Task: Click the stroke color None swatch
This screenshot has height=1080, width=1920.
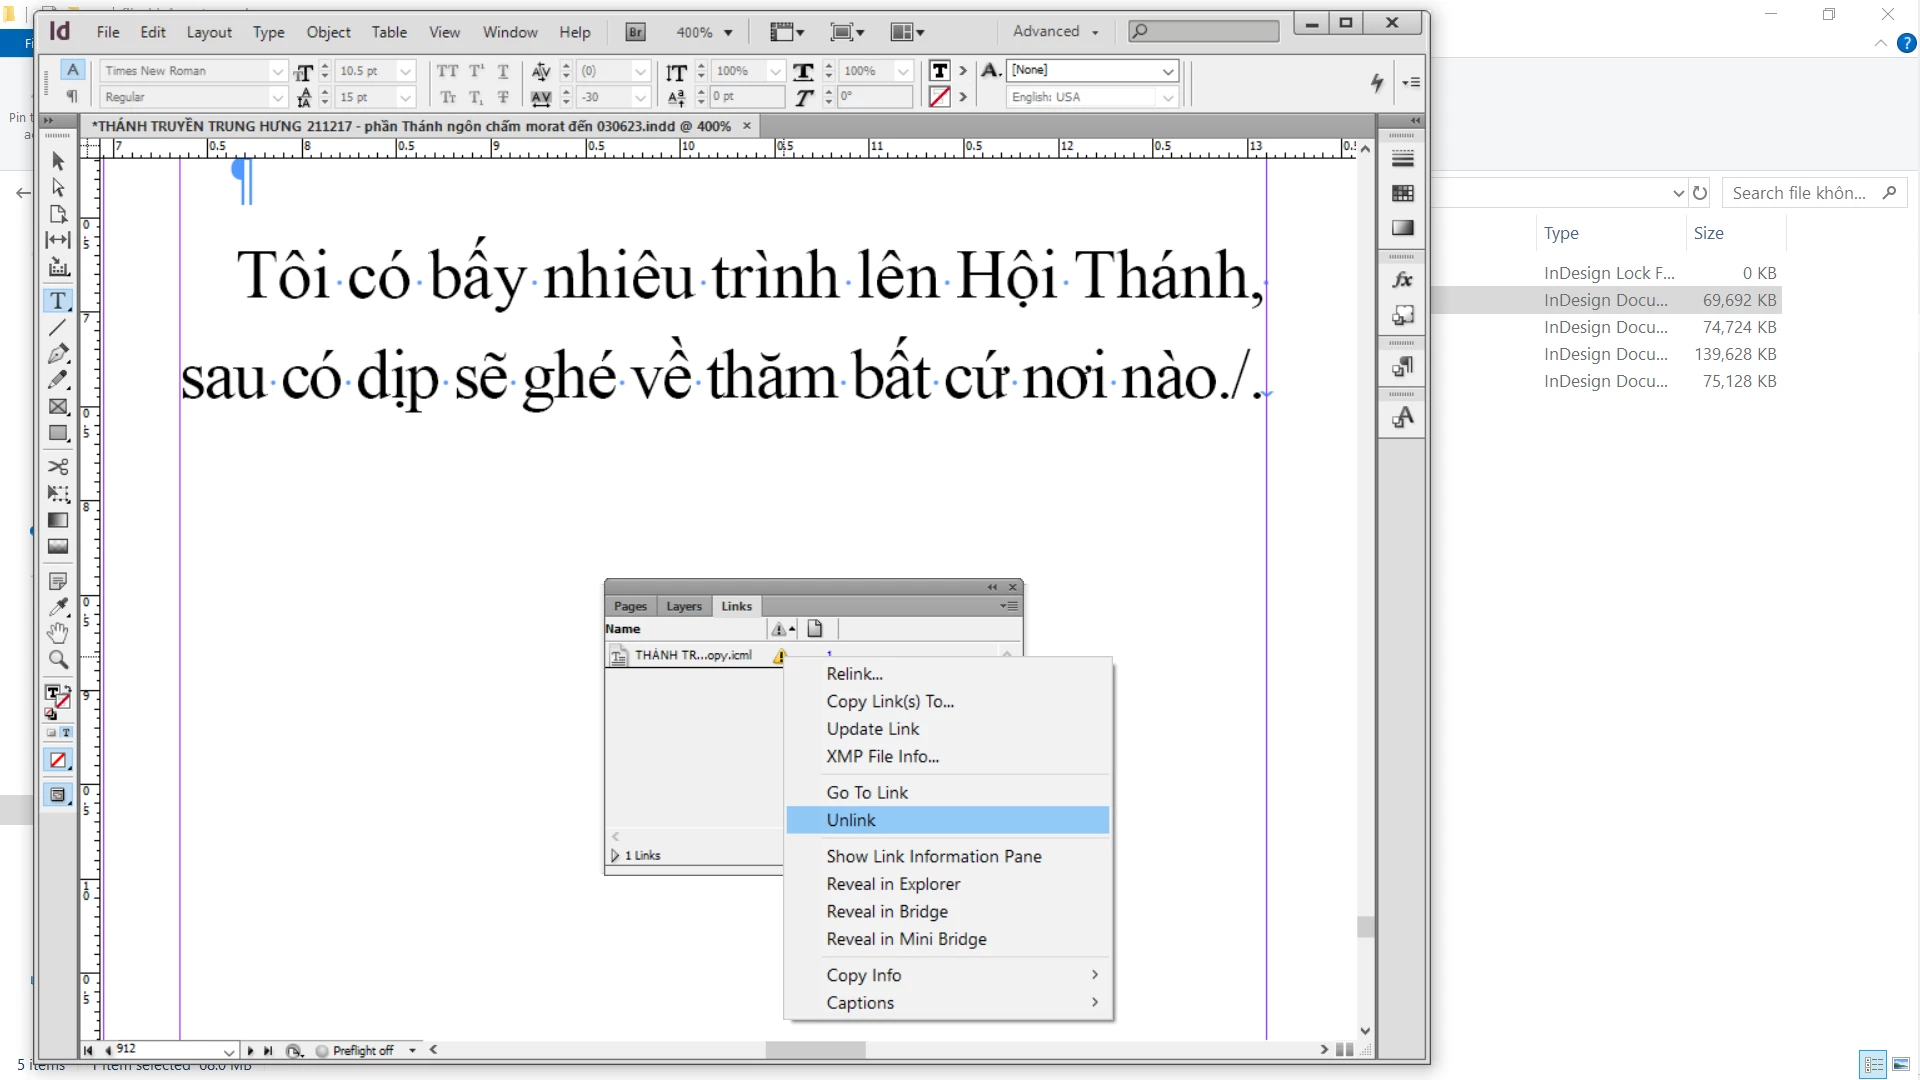Action: 939,97
